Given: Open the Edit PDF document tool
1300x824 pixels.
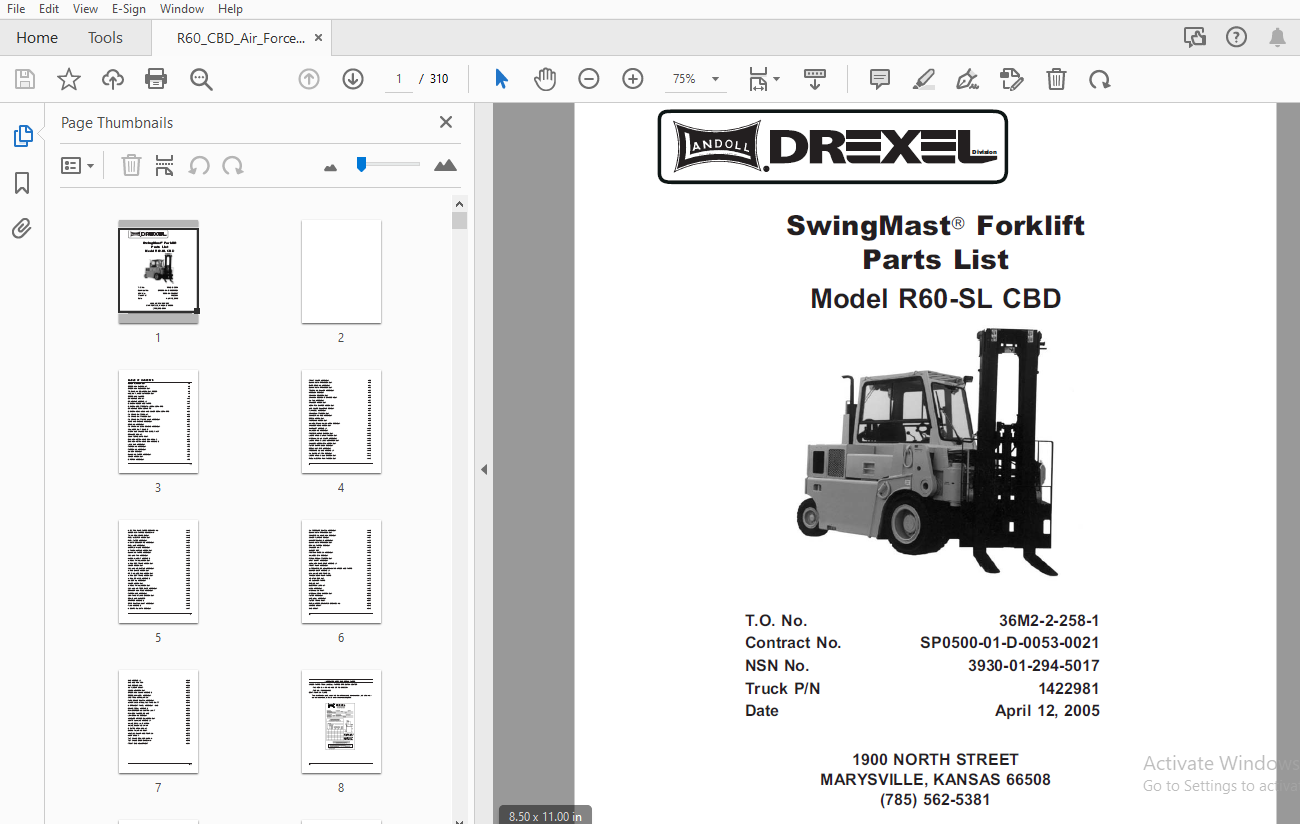Looking at the screenshot, I should 1012,79.
